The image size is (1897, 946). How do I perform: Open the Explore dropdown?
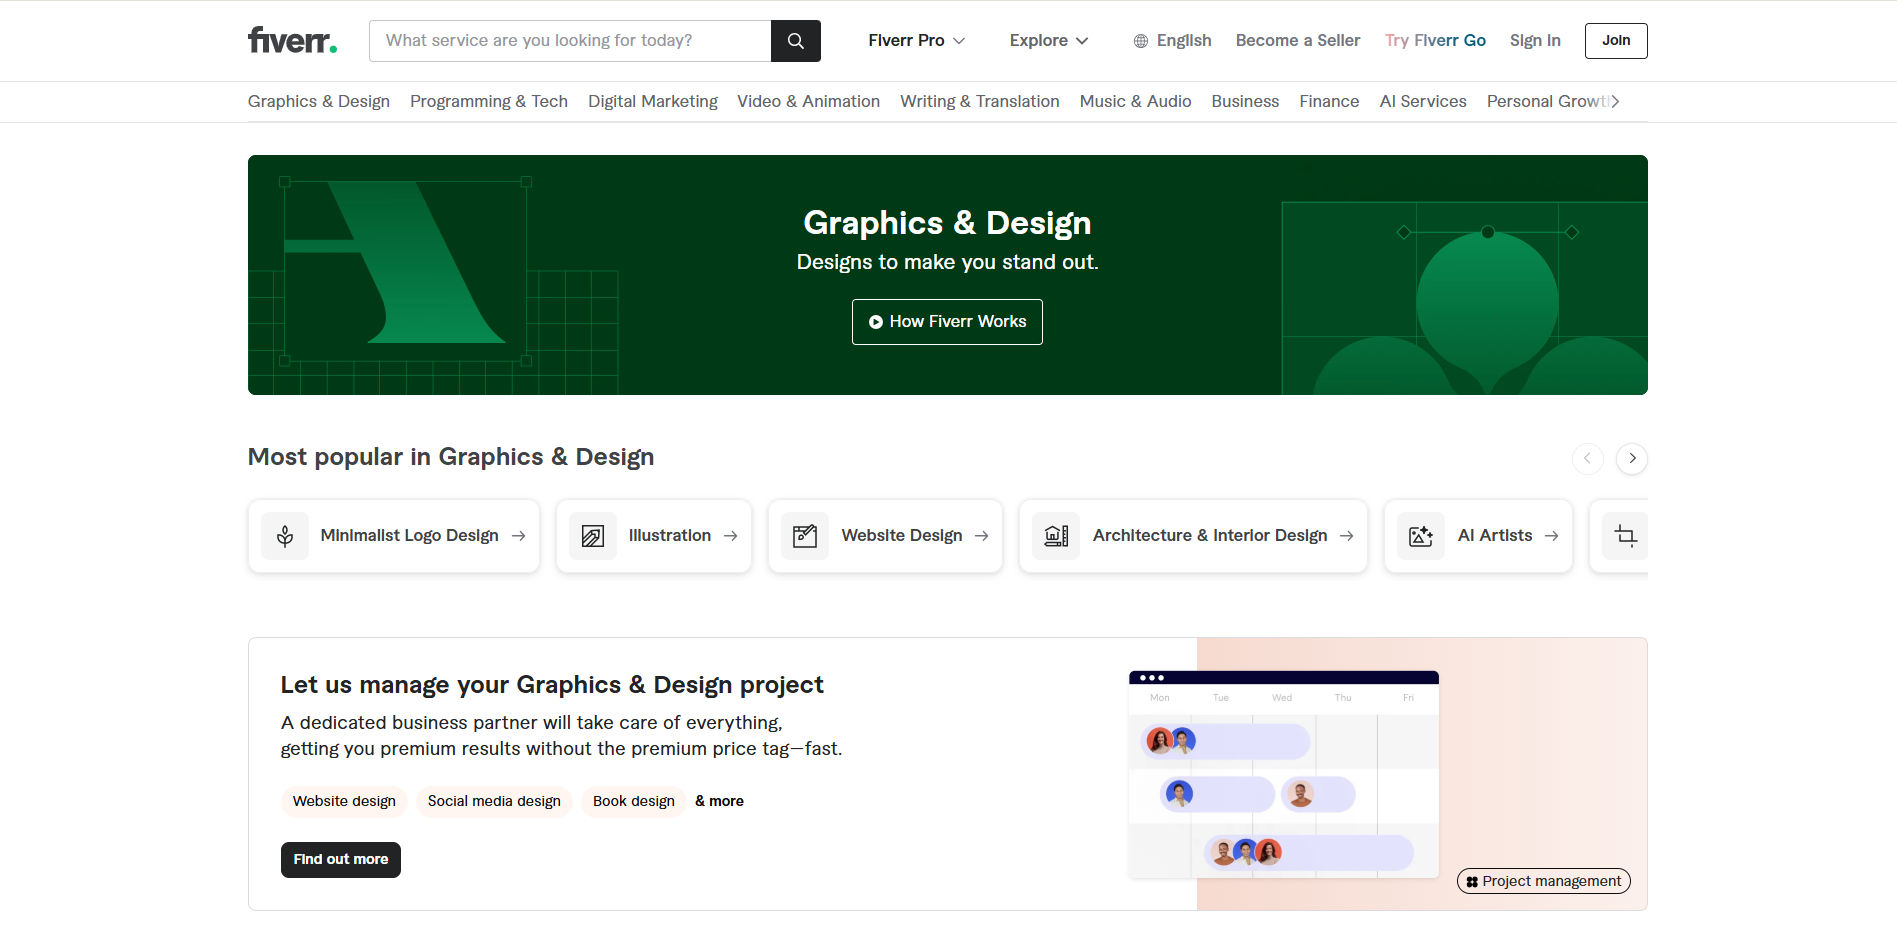pyautogui.click(x=1048, y=41)
